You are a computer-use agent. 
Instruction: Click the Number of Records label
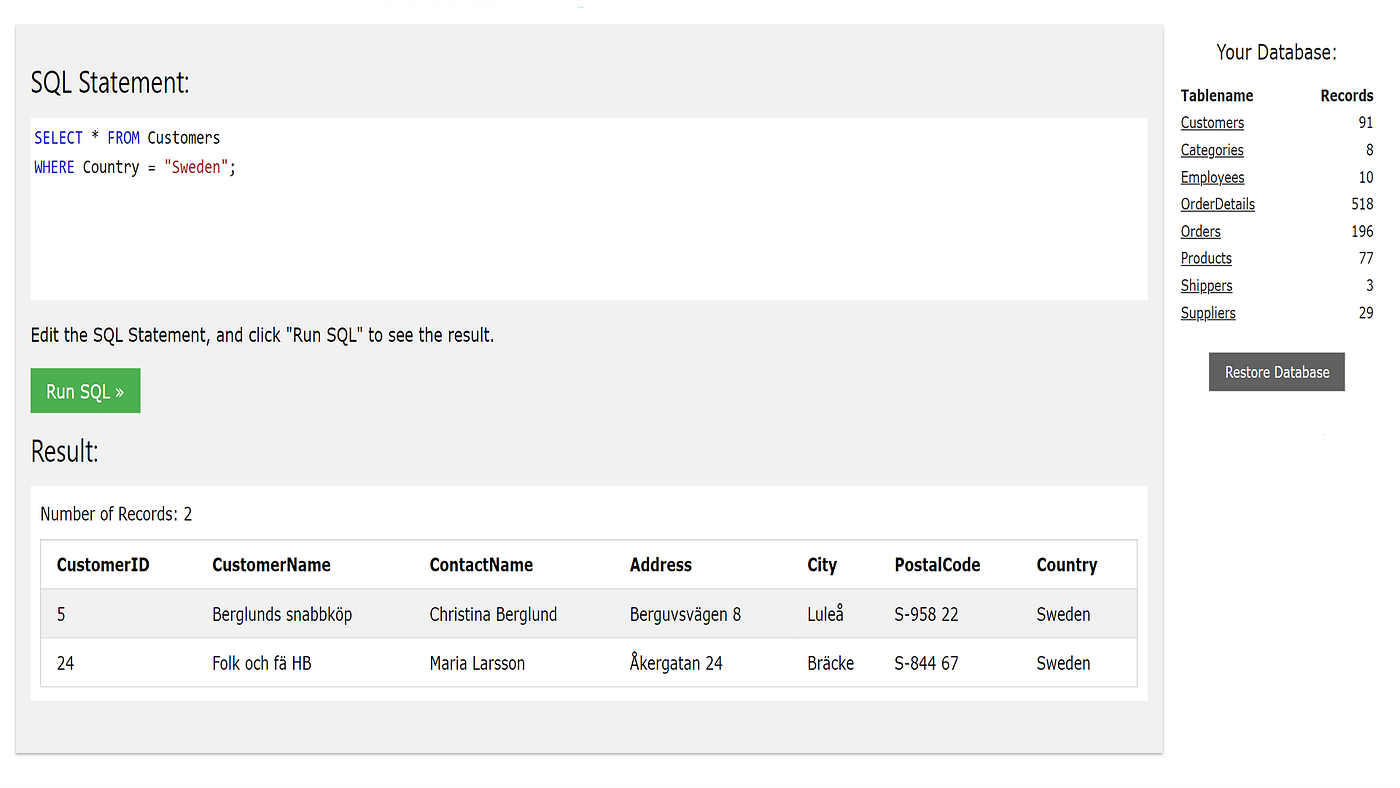(x=116, y=513)
